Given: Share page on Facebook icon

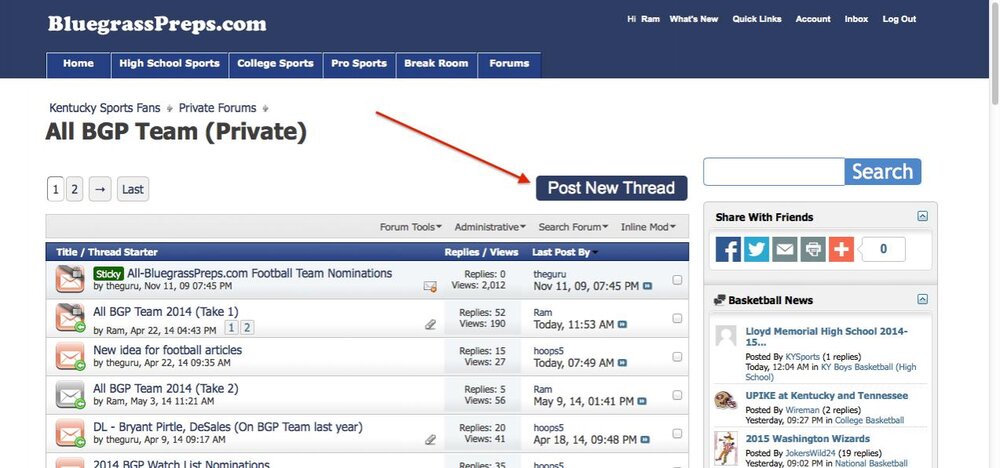Looking at the screenshot, I should pos(728,249).
